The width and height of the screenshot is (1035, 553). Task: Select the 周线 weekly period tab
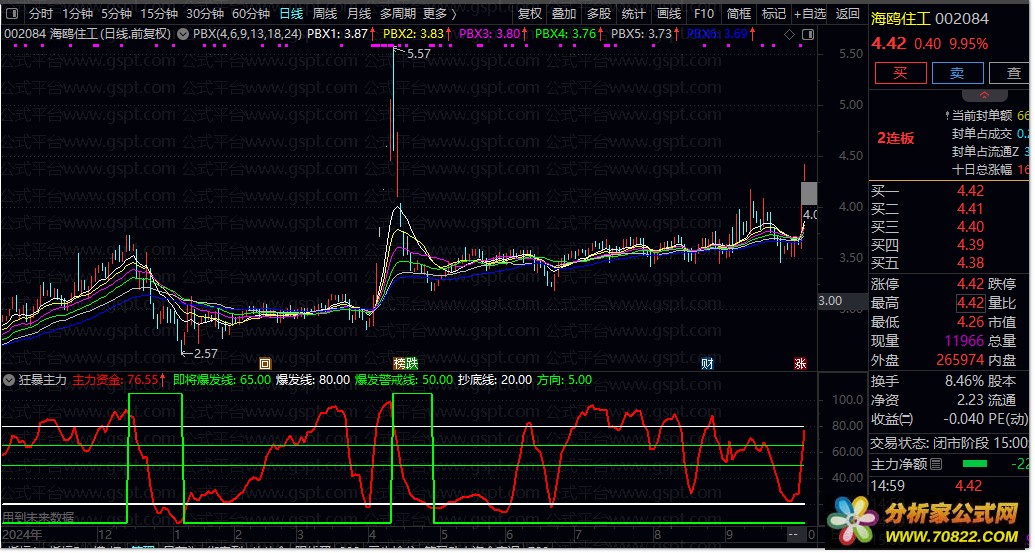(325, 14)
